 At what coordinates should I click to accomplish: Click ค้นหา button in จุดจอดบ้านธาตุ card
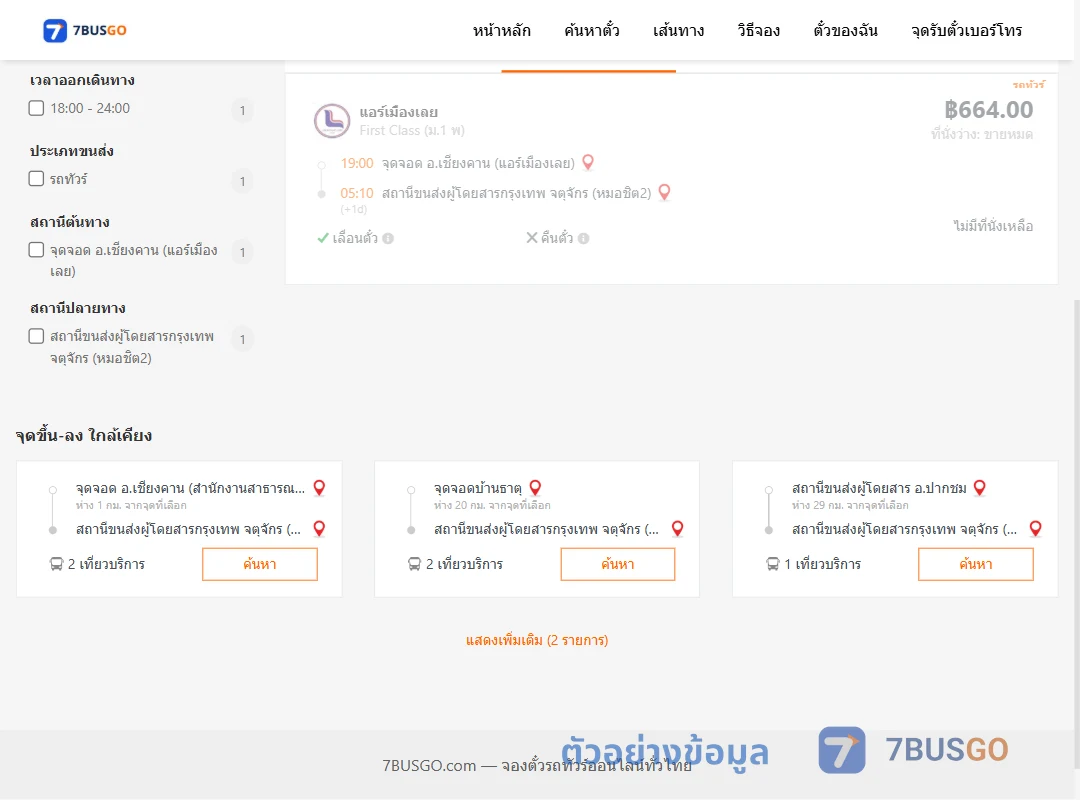pos(618,564)
